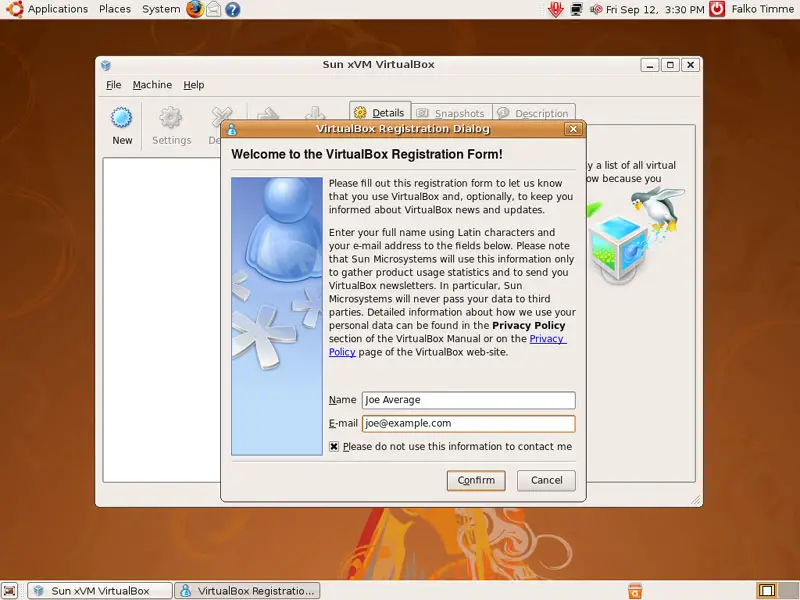
Task: Click the Cancel button in the registration form
Action: pyautogui.click(x=546, y=481)
